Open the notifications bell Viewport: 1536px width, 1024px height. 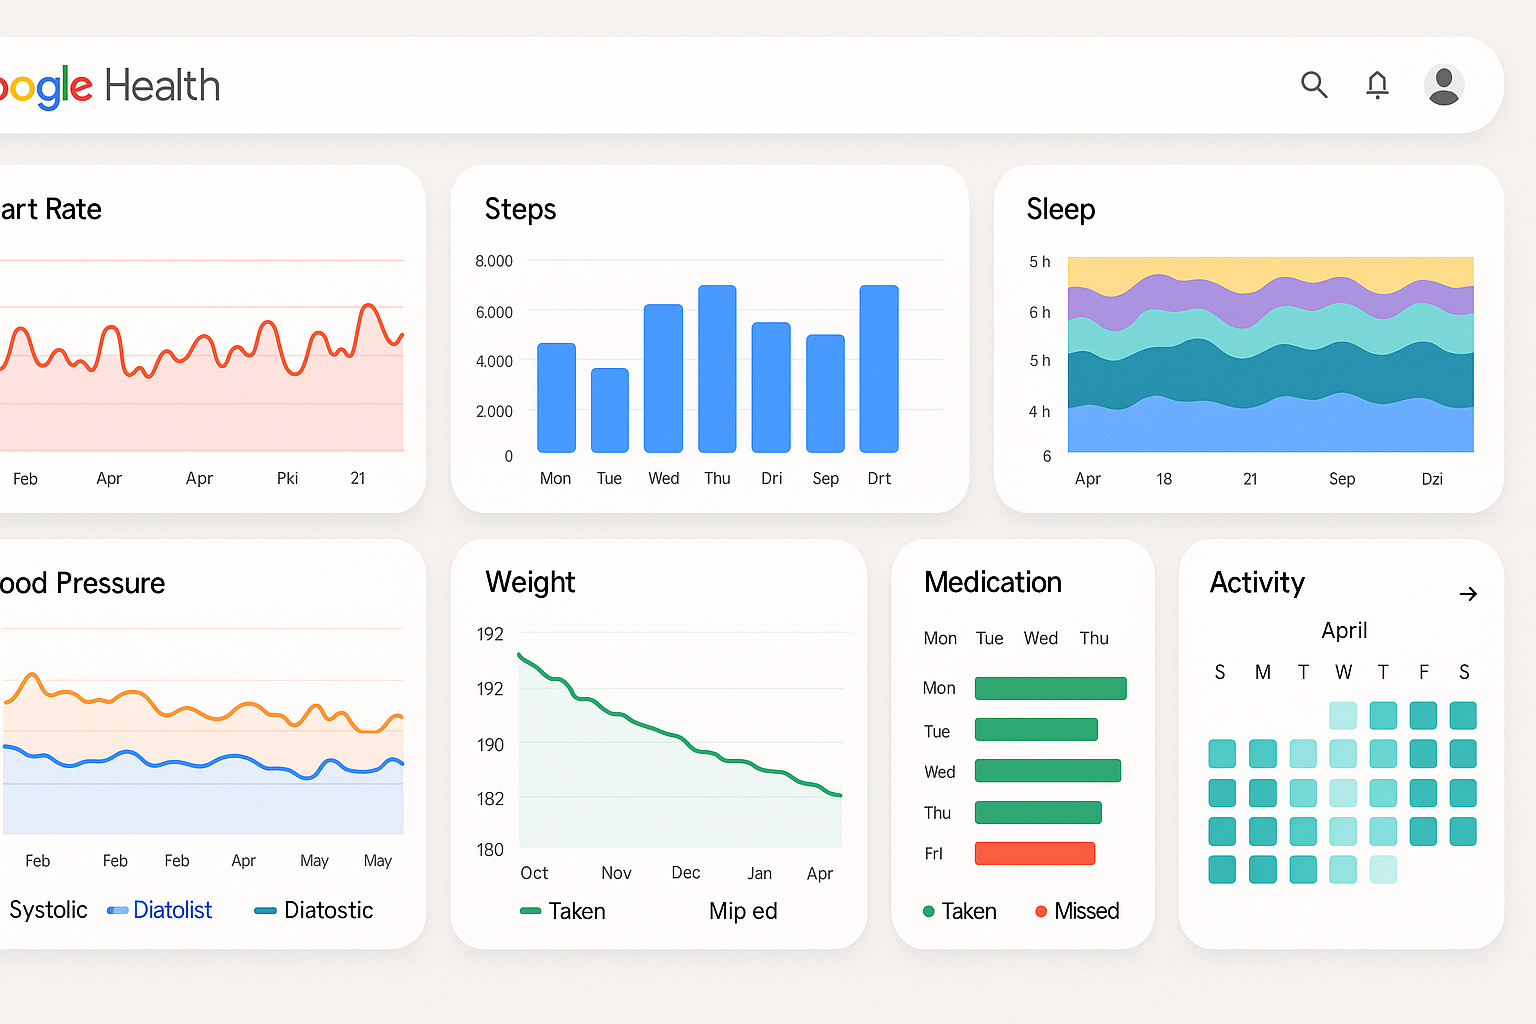coord(1377,85)
